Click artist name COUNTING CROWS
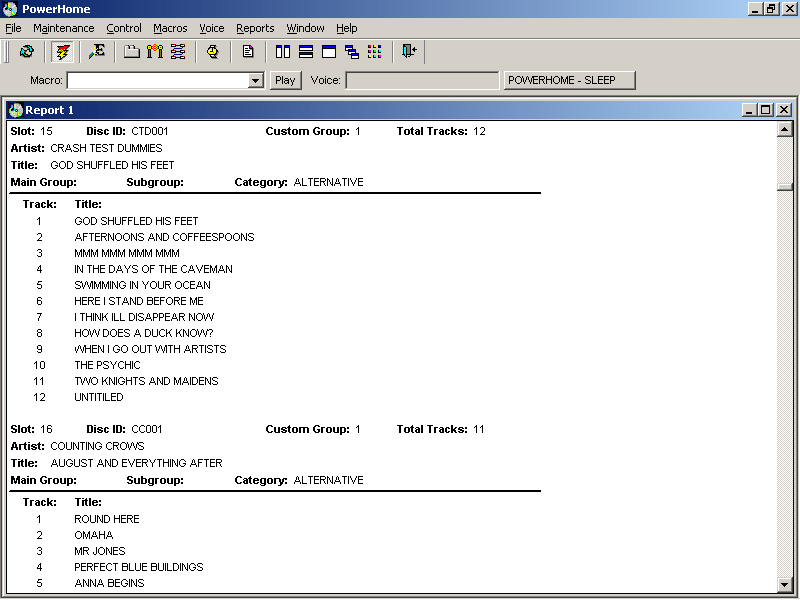 pos(97,446)
